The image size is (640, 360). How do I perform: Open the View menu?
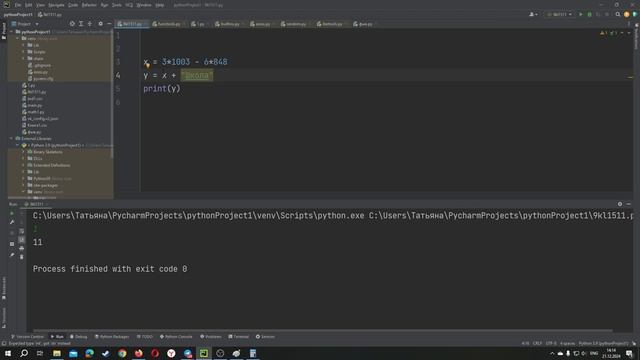click(x=40, y=5)
